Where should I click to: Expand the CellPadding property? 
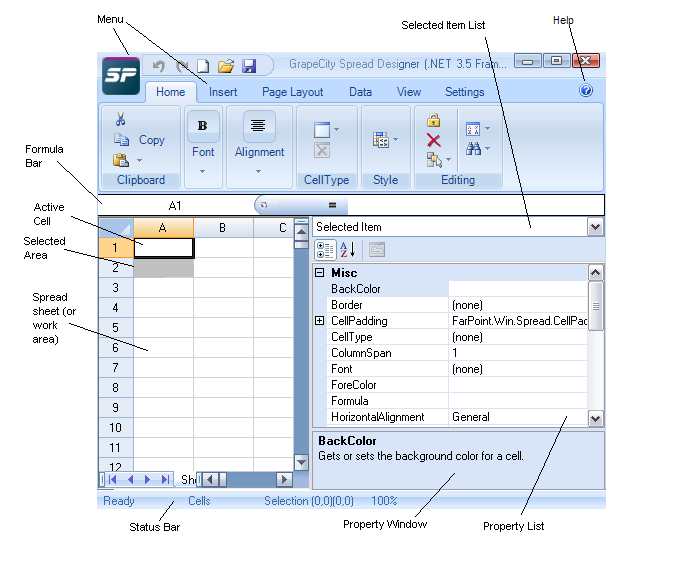click(319, 320)
